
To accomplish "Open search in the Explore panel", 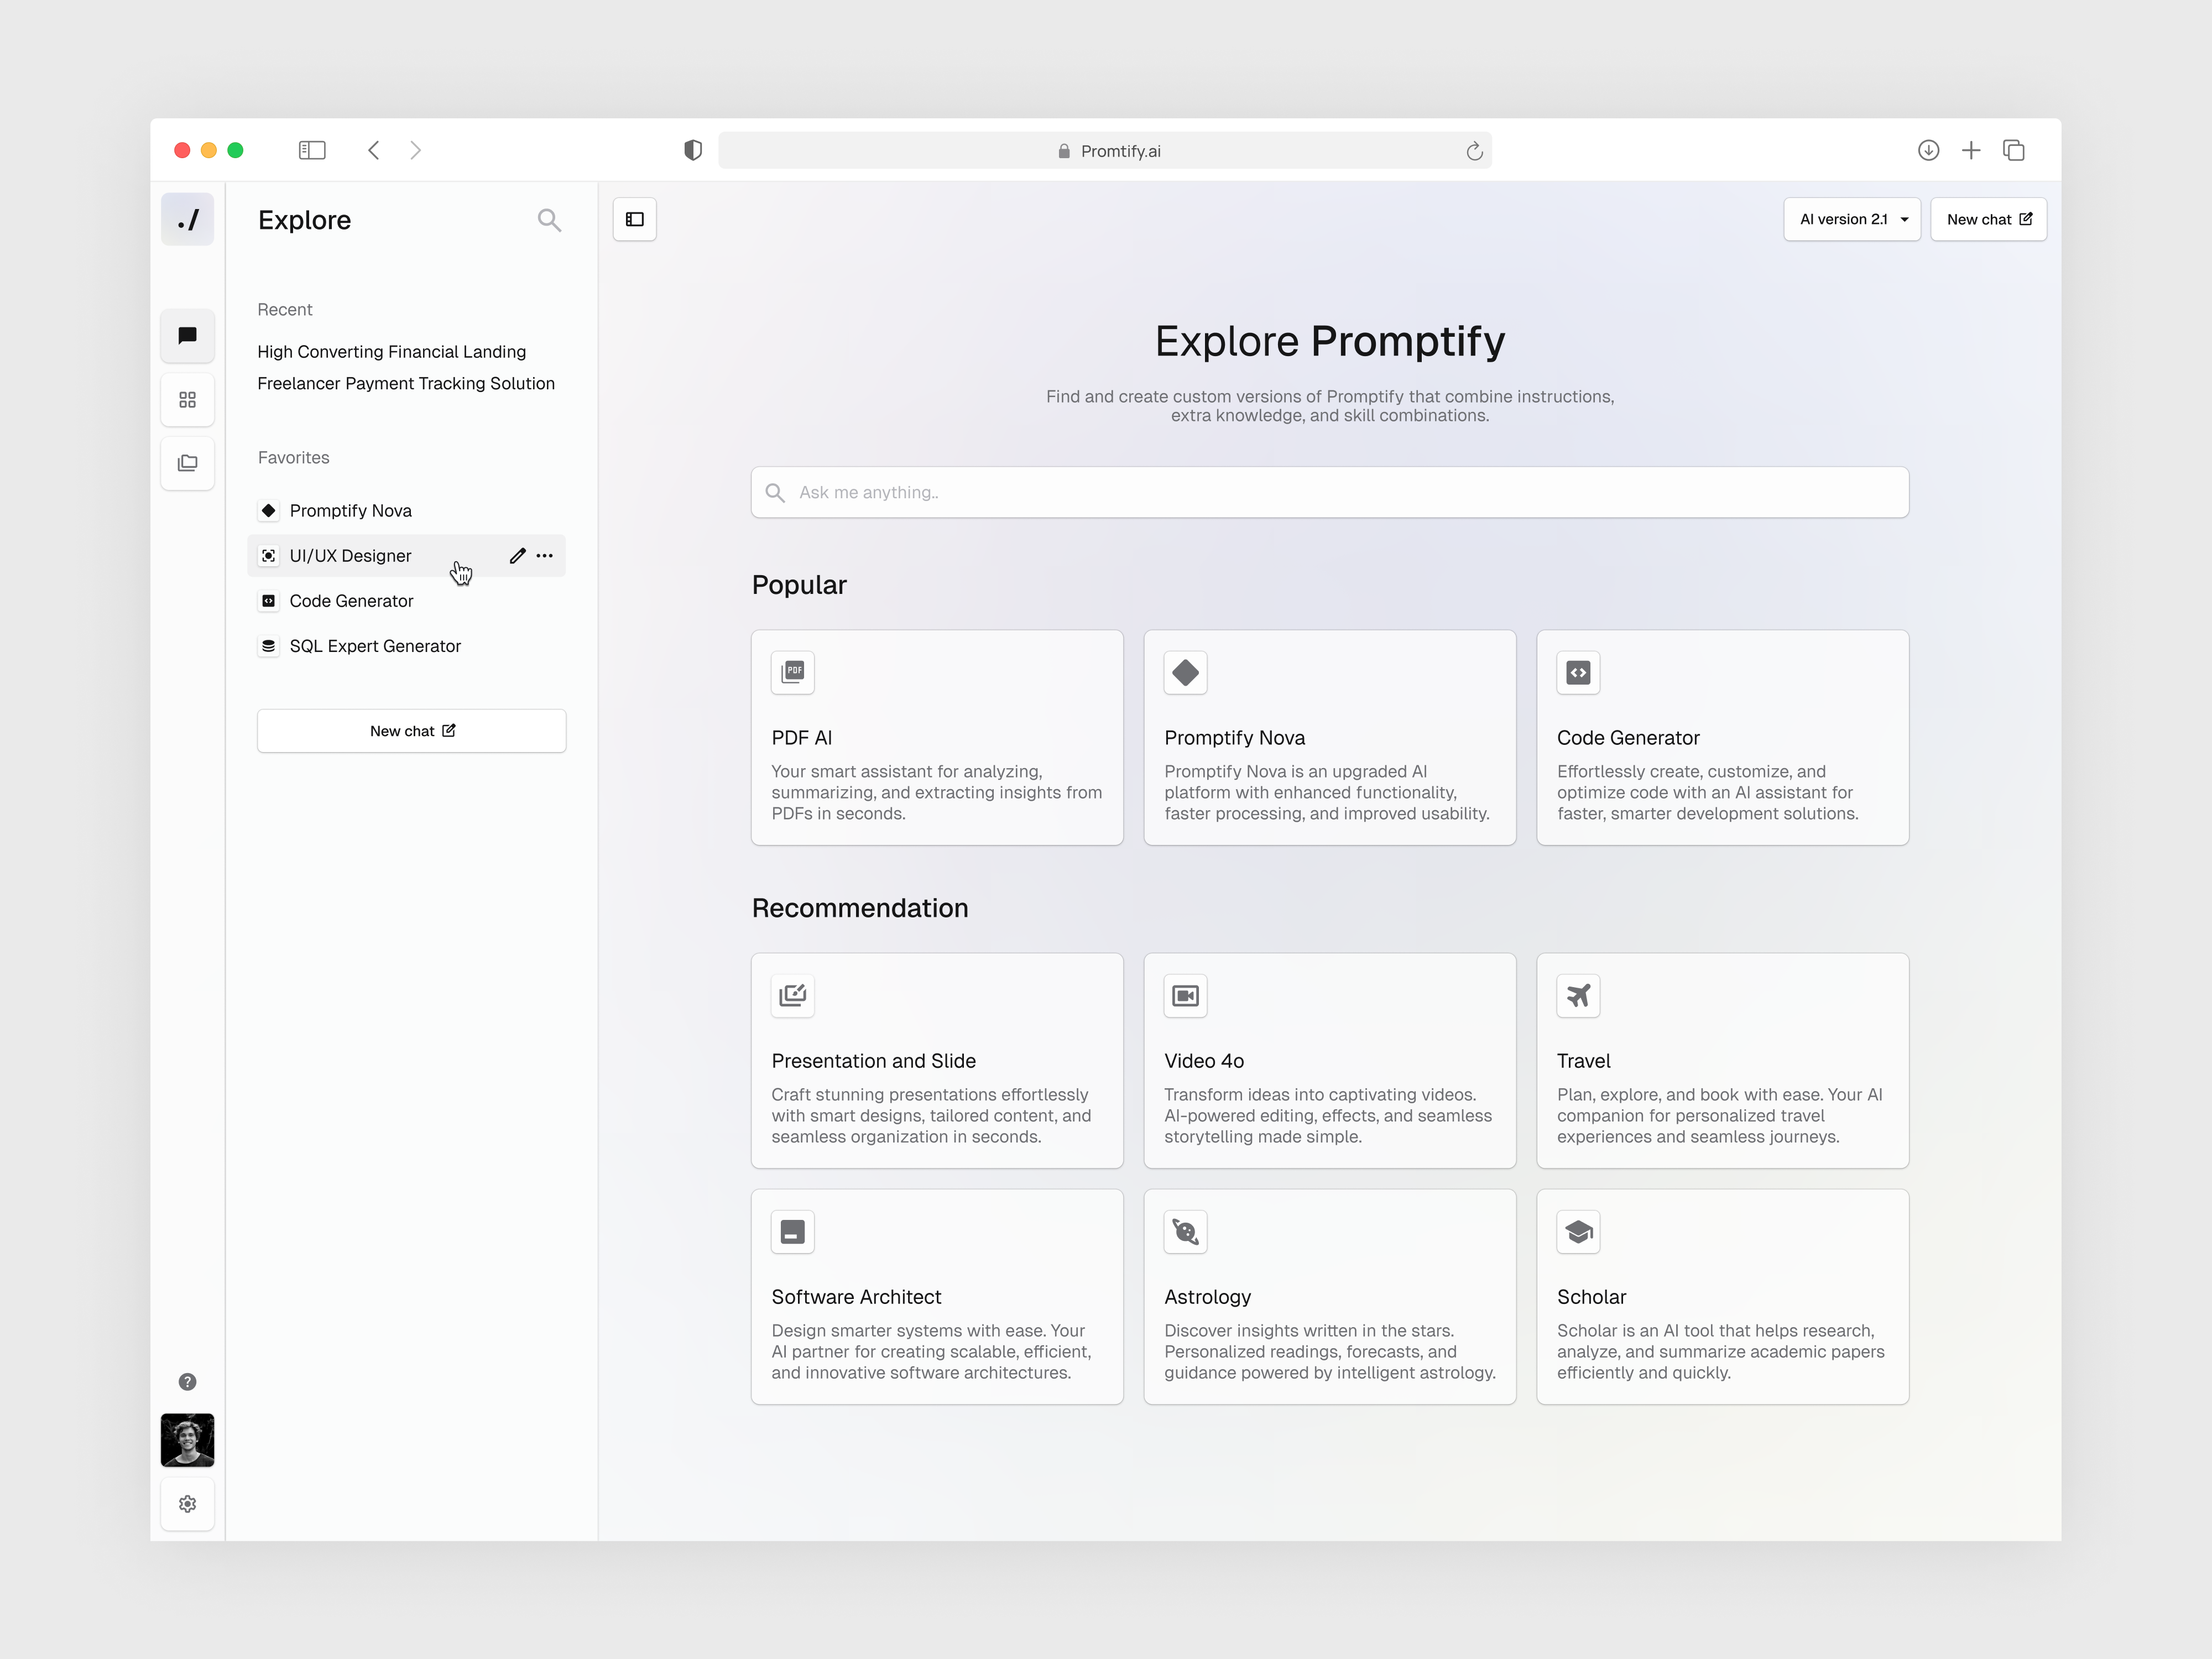I will pyautogui.click(x=550, y=219).
